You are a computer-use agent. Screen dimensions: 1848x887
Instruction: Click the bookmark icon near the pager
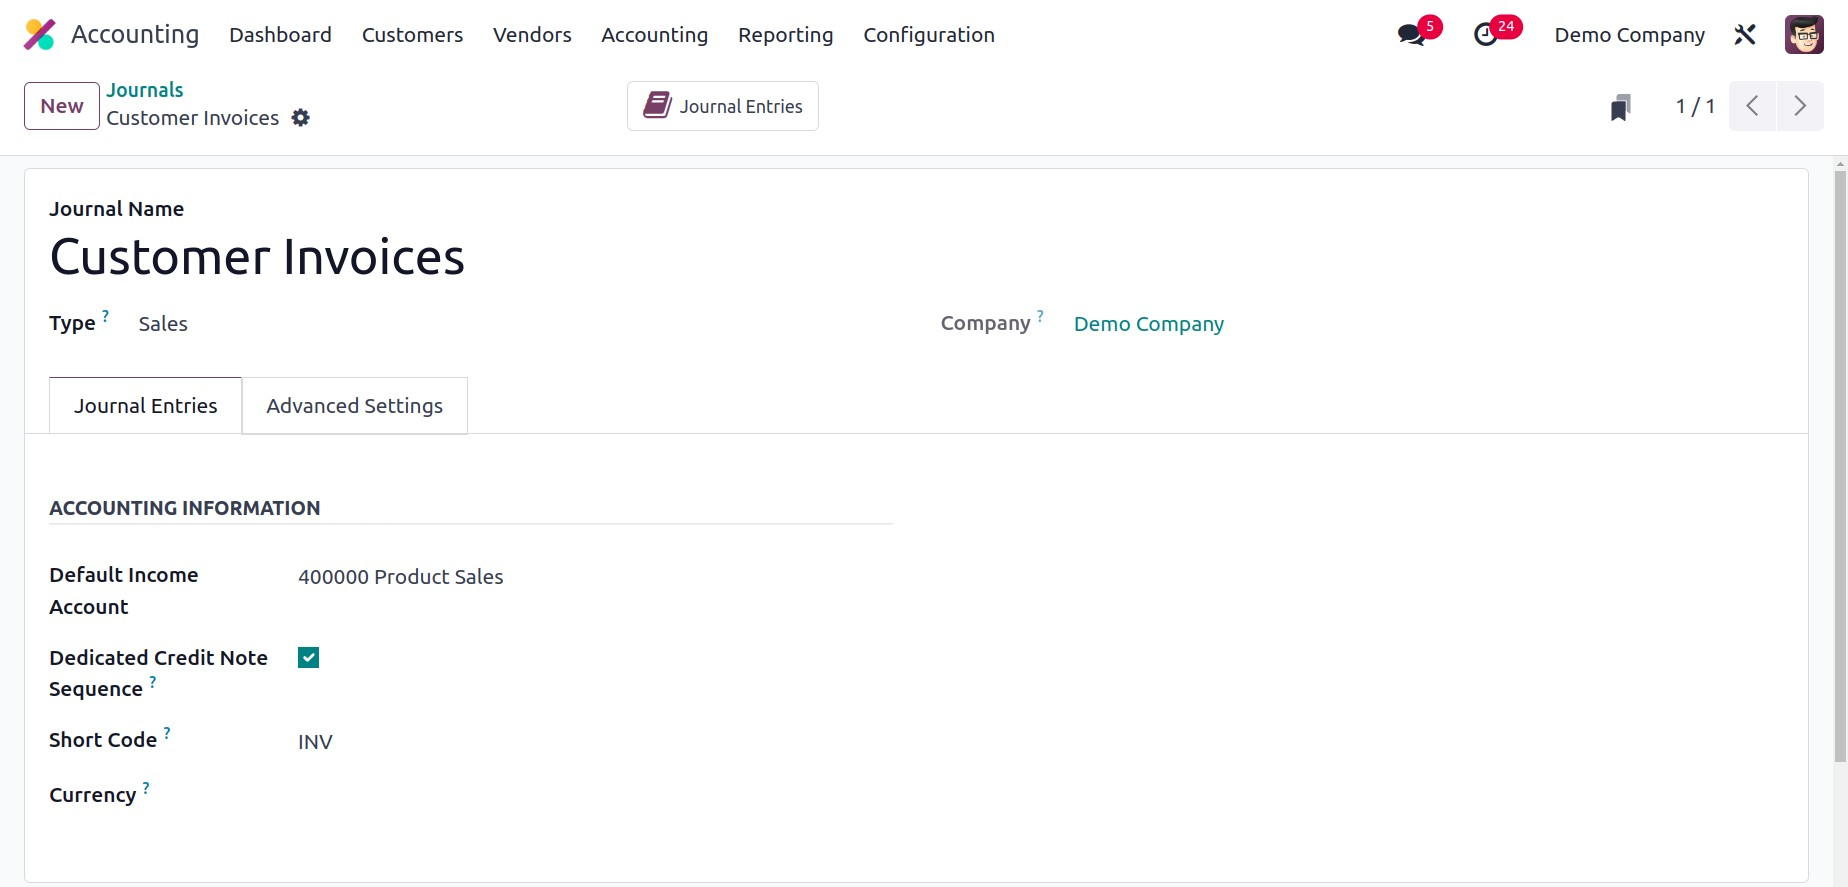tap(1620, 107)
